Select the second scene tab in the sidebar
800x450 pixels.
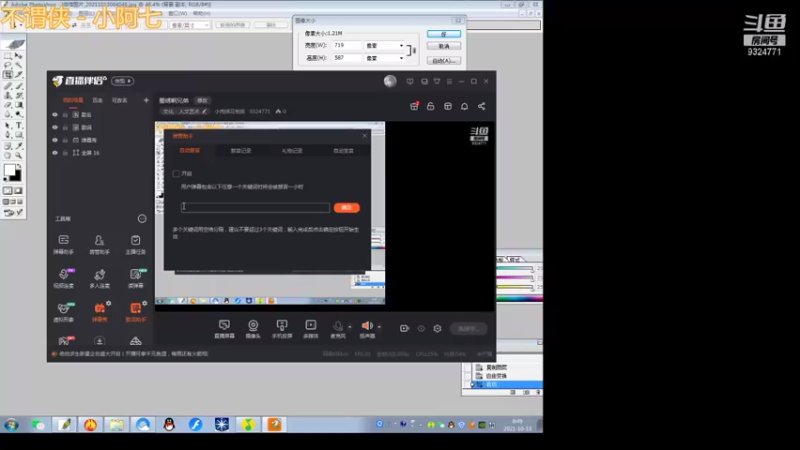pyautogui.click(x=97, y=101)
